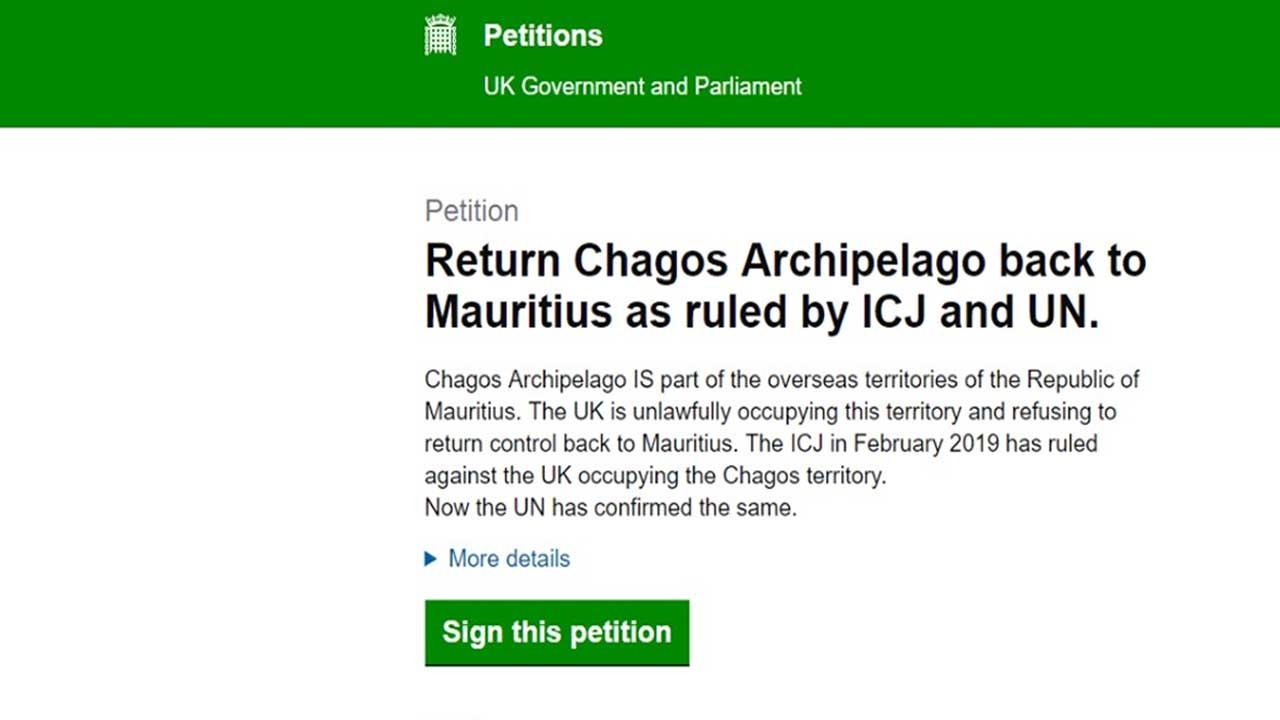Viewport: 1280px width, 720px height.
Task: Click the line starting "Mauritius. The UK is unlawfully"
Action: [x=770, y=412]
